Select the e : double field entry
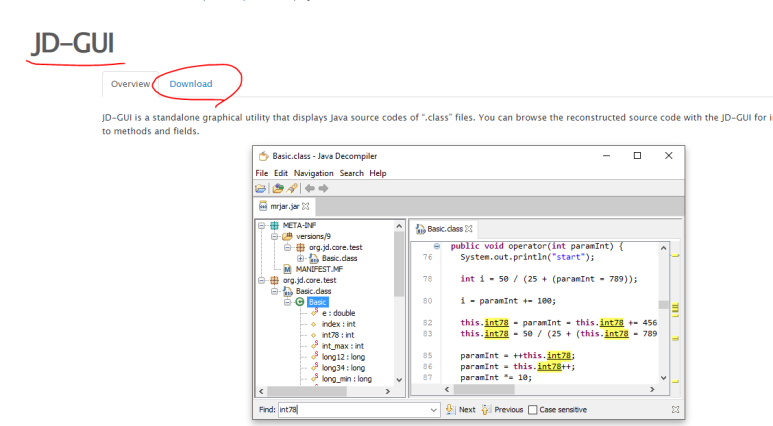This screenshot has height=426, width=773. point(338,313)
